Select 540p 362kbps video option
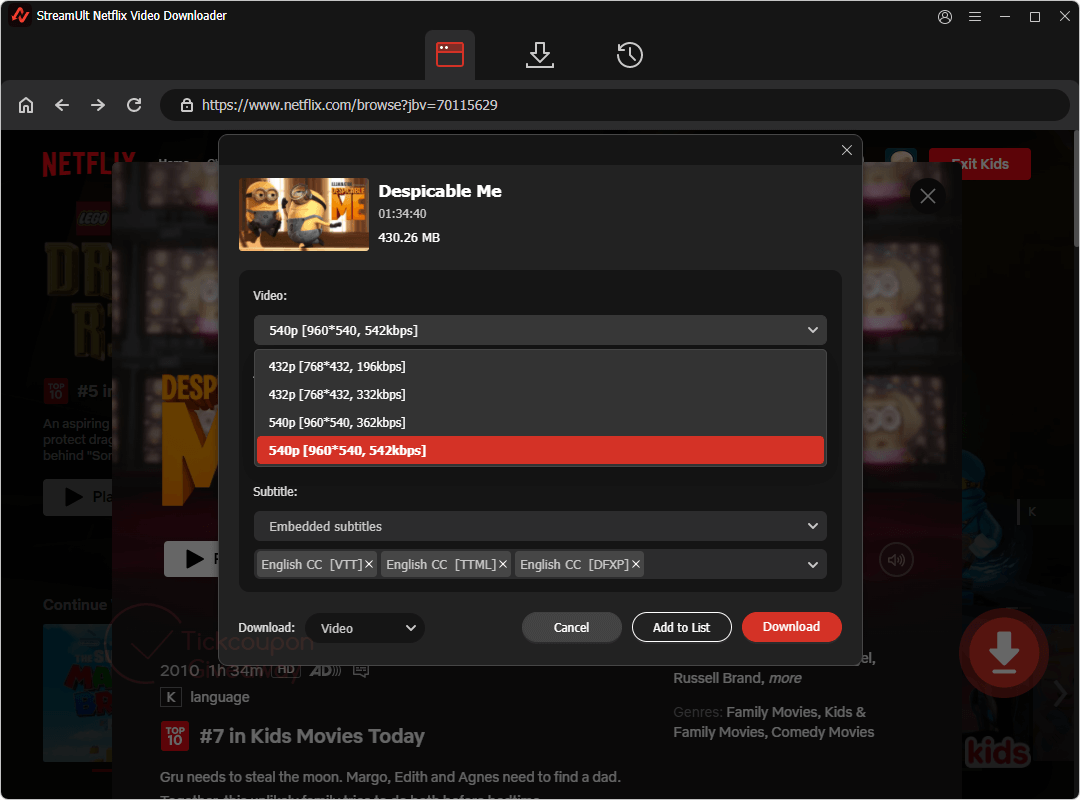This screenshot has height=800, width=1080. [540, 422]
